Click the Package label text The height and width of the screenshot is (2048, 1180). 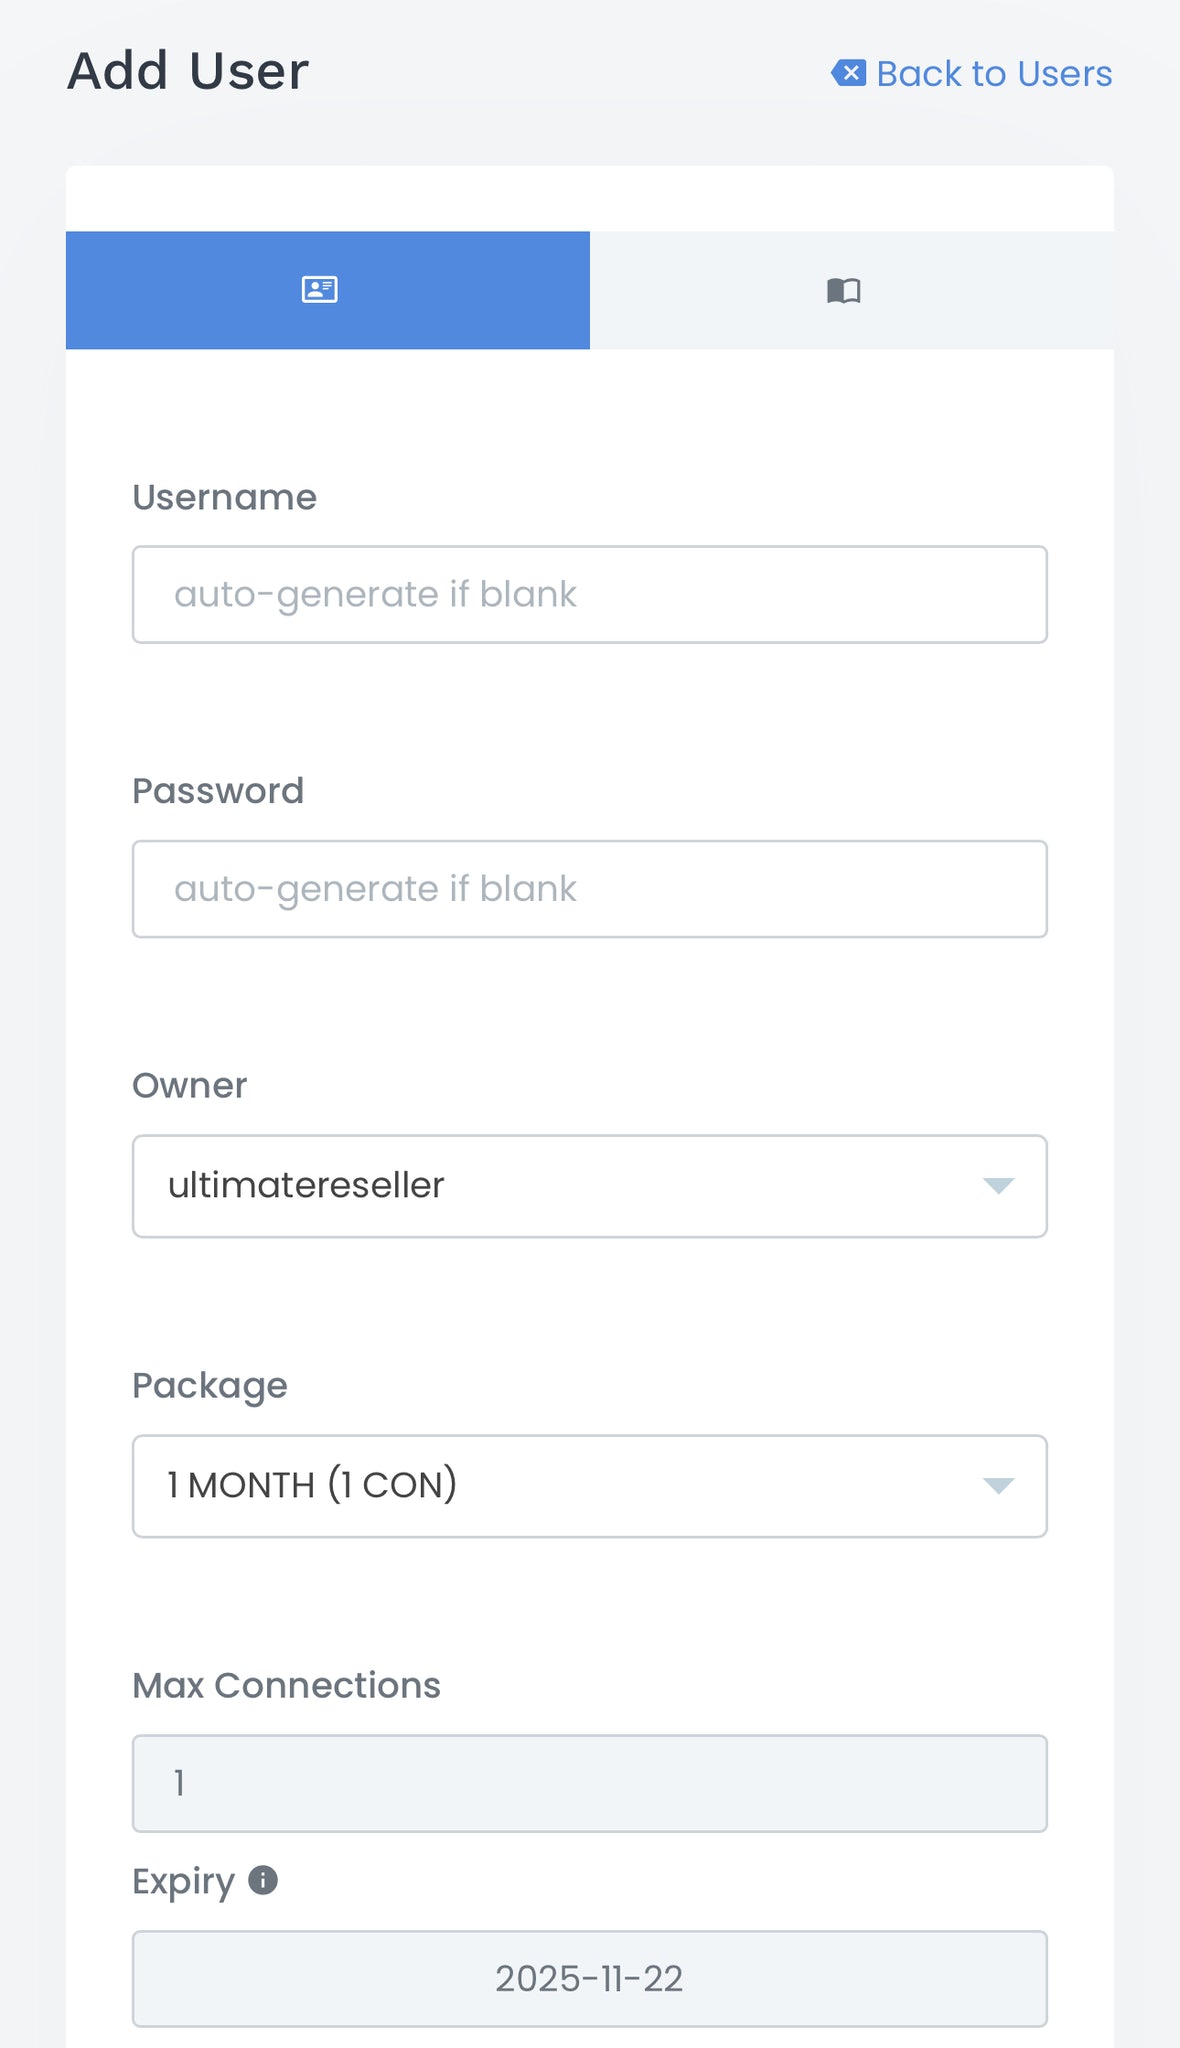point(210,1385)
